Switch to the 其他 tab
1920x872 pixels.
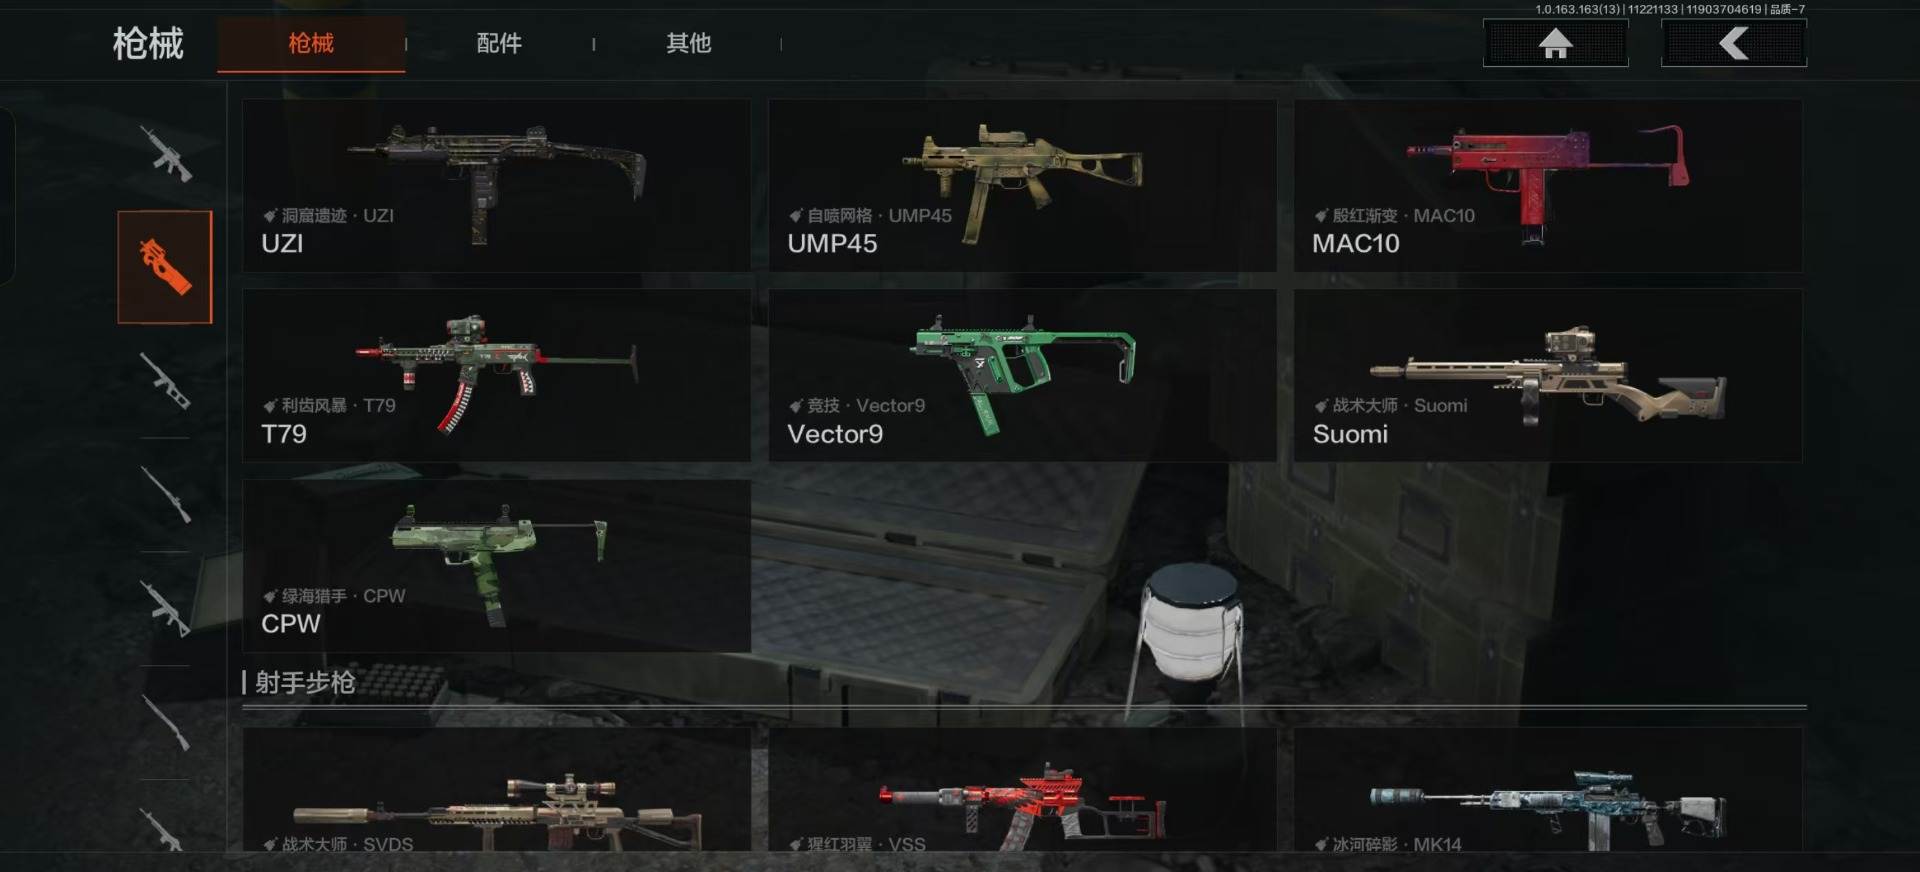pyautogui.click(x=688, y=43)
